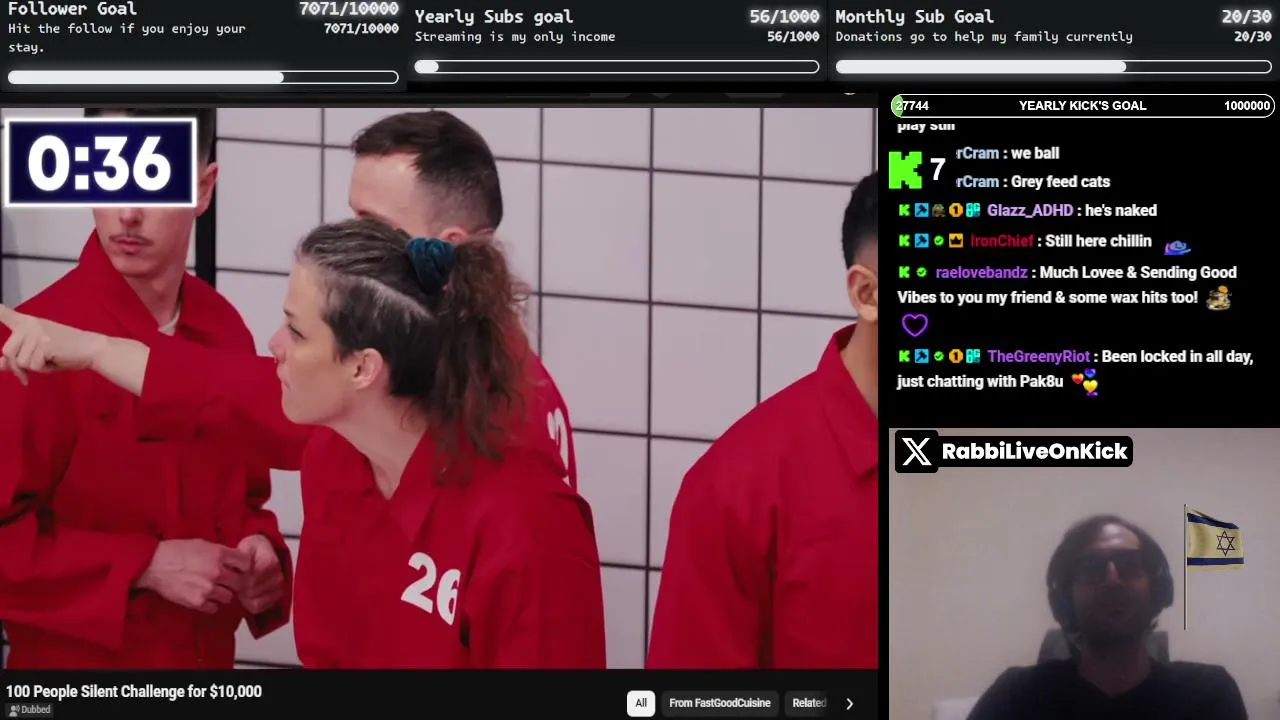This screenshot has width=1280, height=720.
Task: Click the teal badge directly left of Glazz_ADHD
Action: point(972,211)
